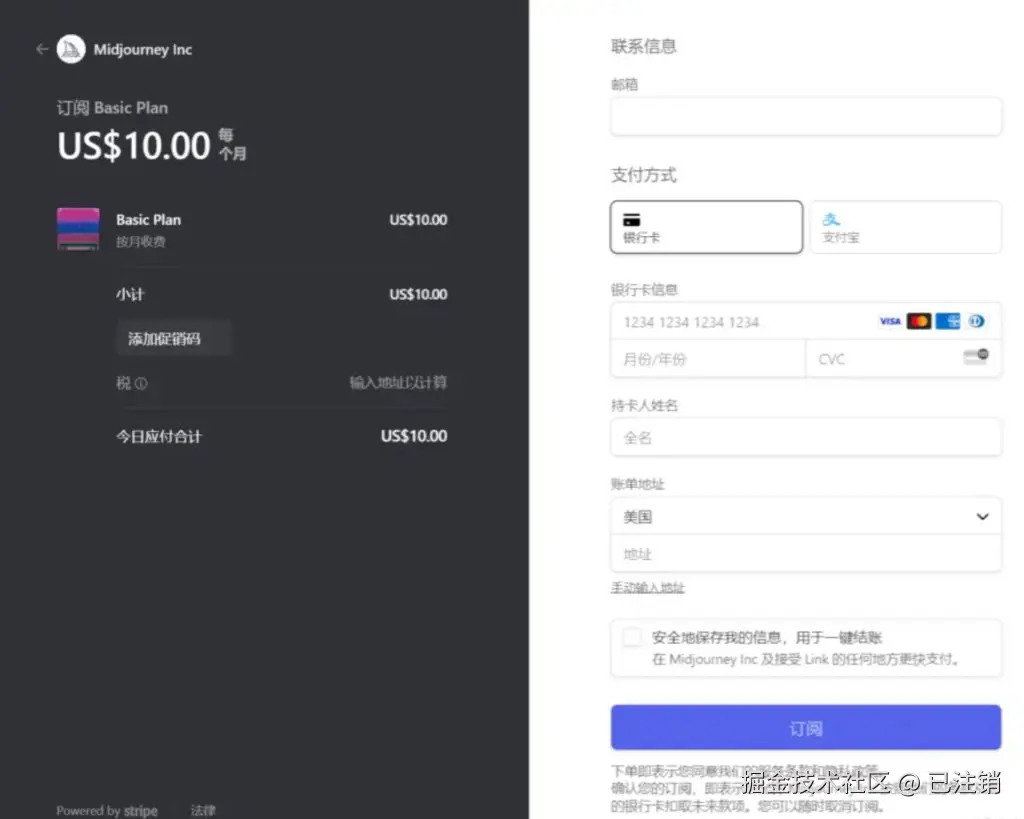This screenshot has height=819, width=1024.
Task: Click the American Express brand icon
Action: tap(948, 321)
